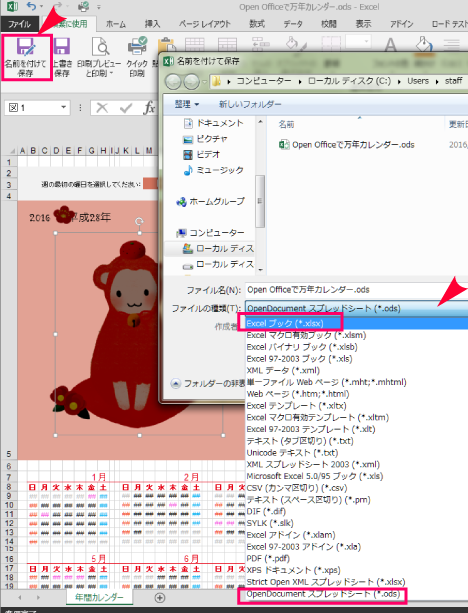The width and height of the screenshot is (468, 613).
Task: Click the dialog back navigation button
Action: pyautogui.click(x=173, y=82)
